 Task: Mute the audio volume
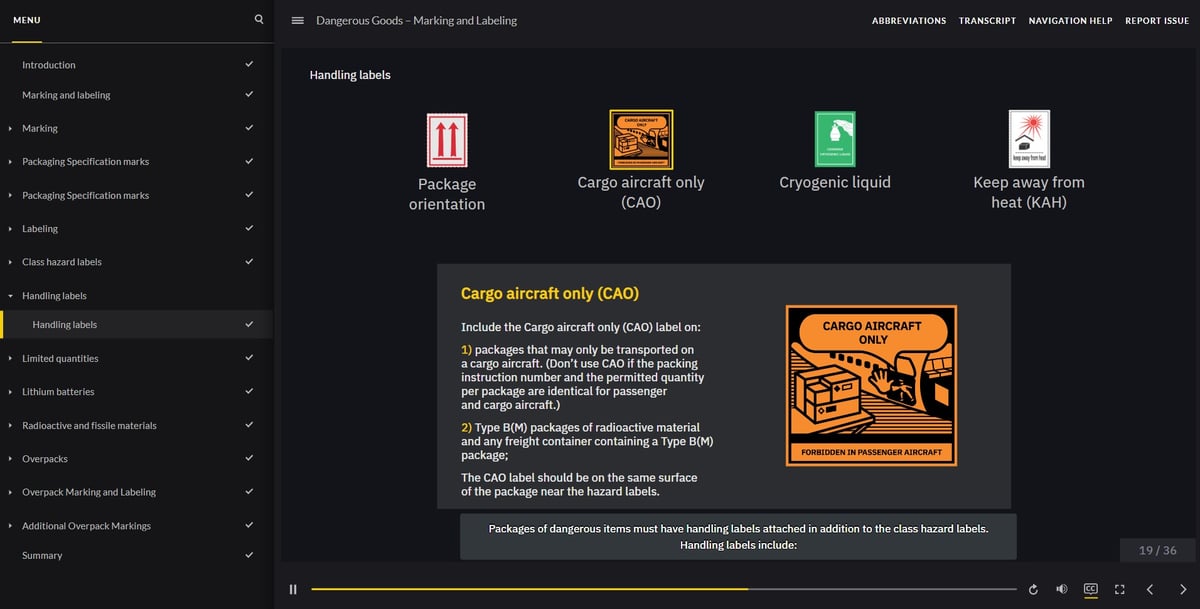[1062, 589]
